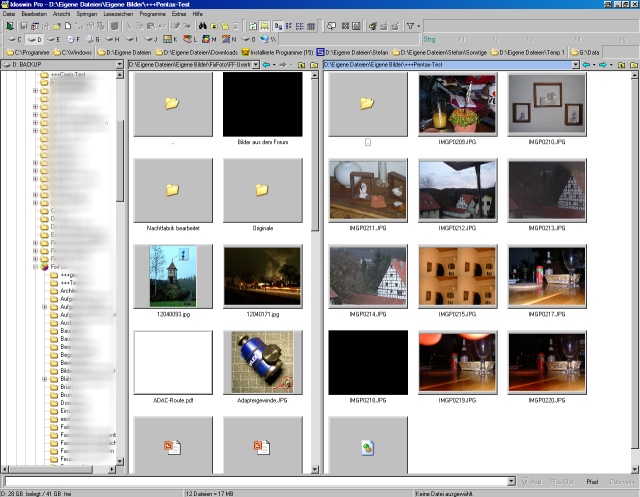This screenshot has height=497, width=640.
Task: Open Installierte Programme (15) bookmark
Action: 277,52
